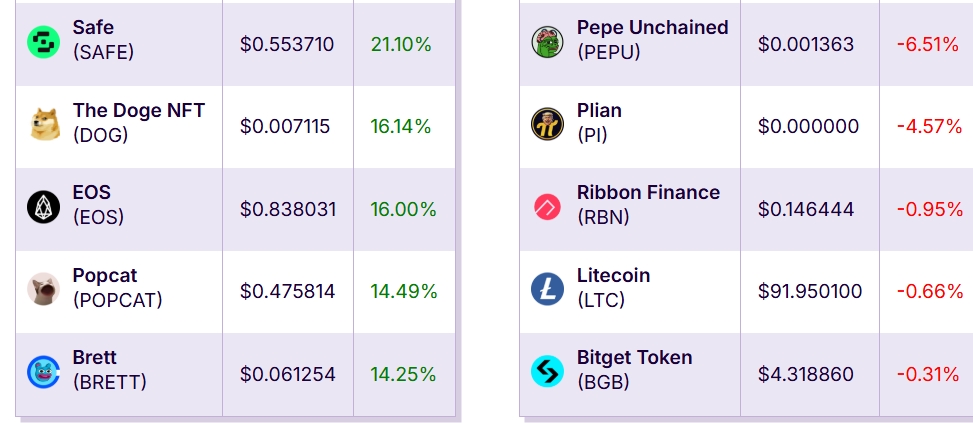The height and width of the screenshot is (423, 973).
Task: Click the Plian PI coin icon
Action: [547, 124]
